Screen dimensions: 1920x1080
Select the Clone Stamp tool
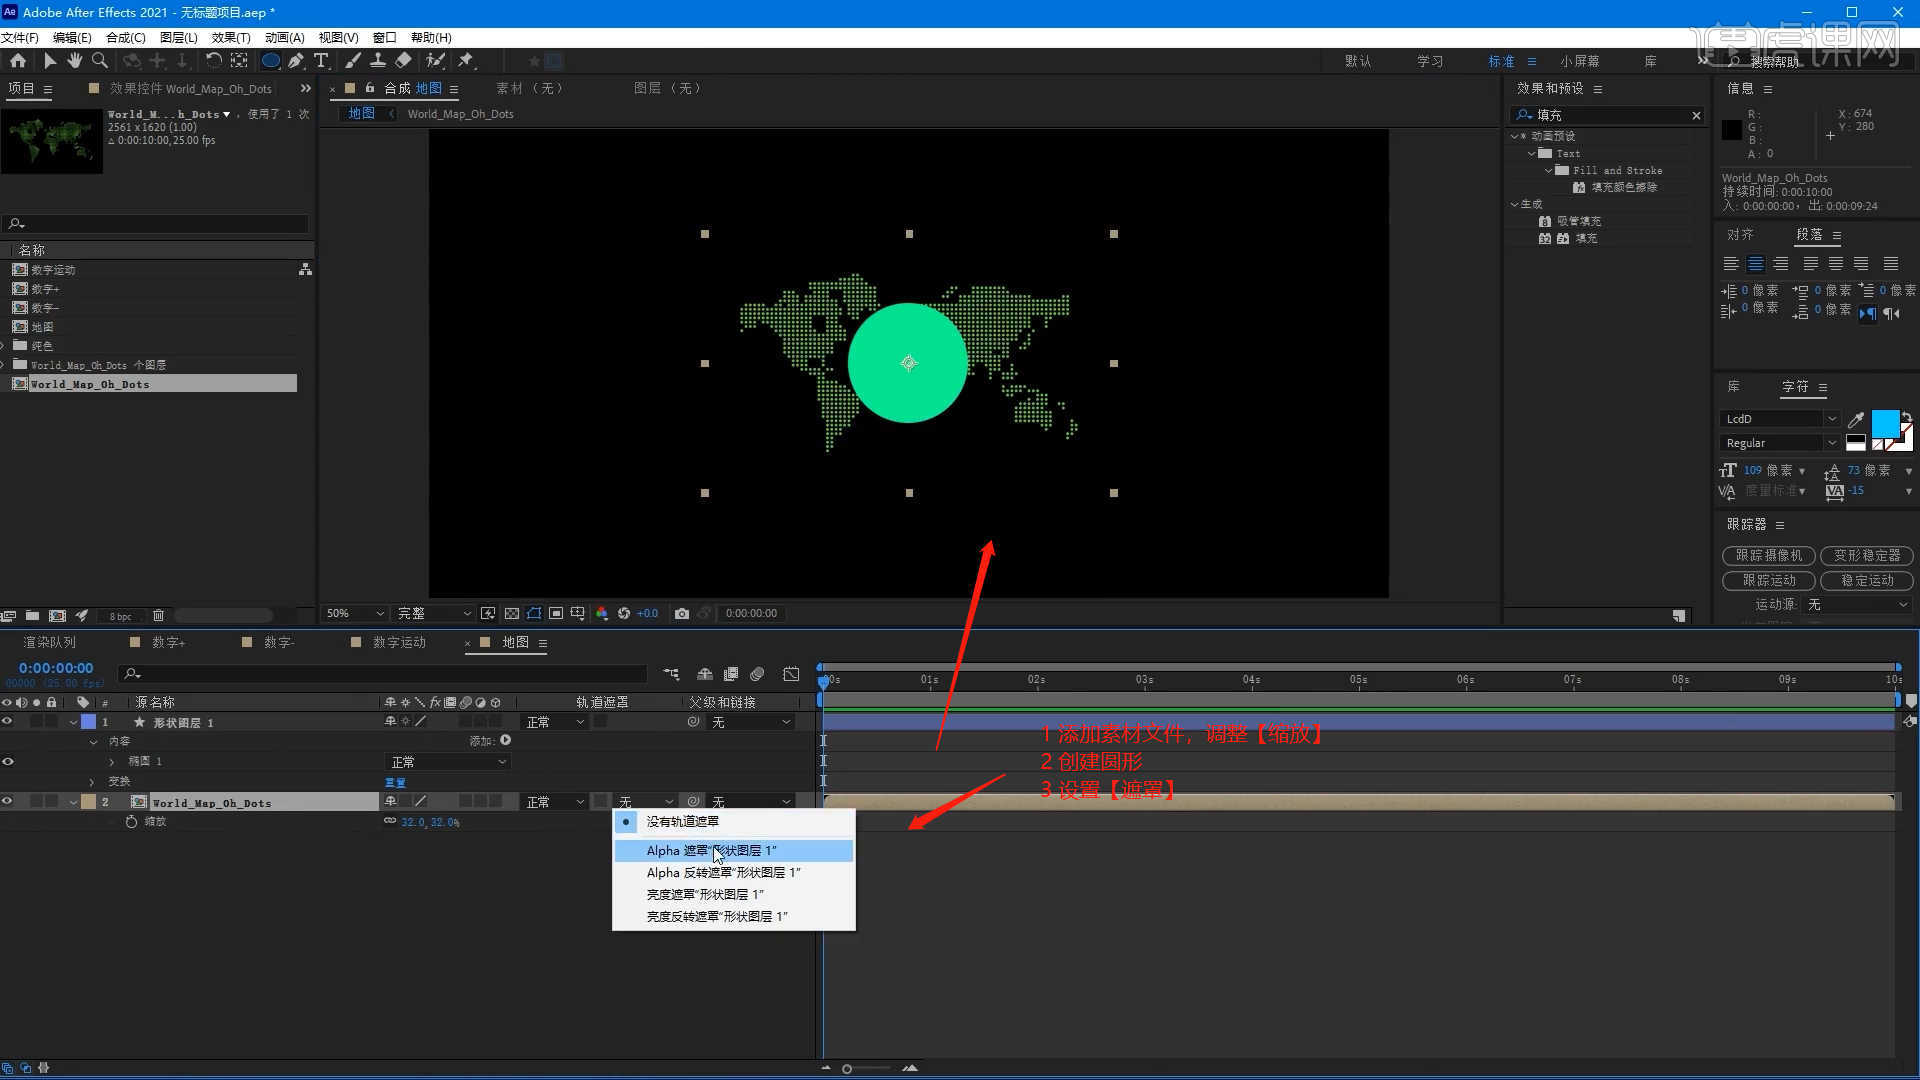click(378, 61)
